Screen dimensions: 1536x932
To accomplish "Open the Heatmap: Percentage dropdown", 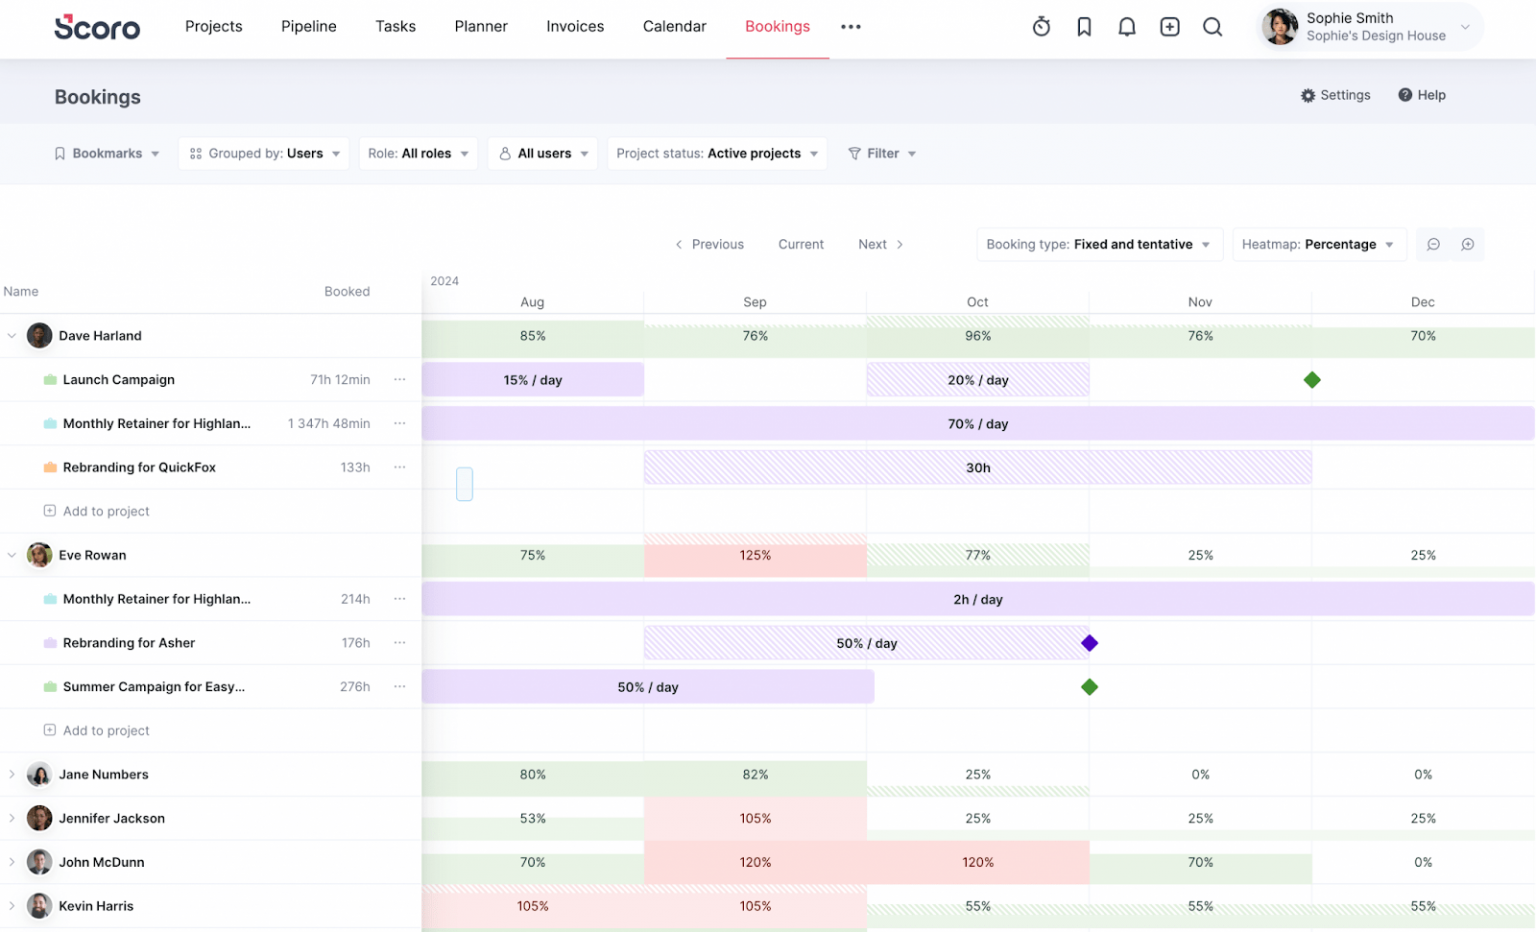I will [x=1318, y=244].
